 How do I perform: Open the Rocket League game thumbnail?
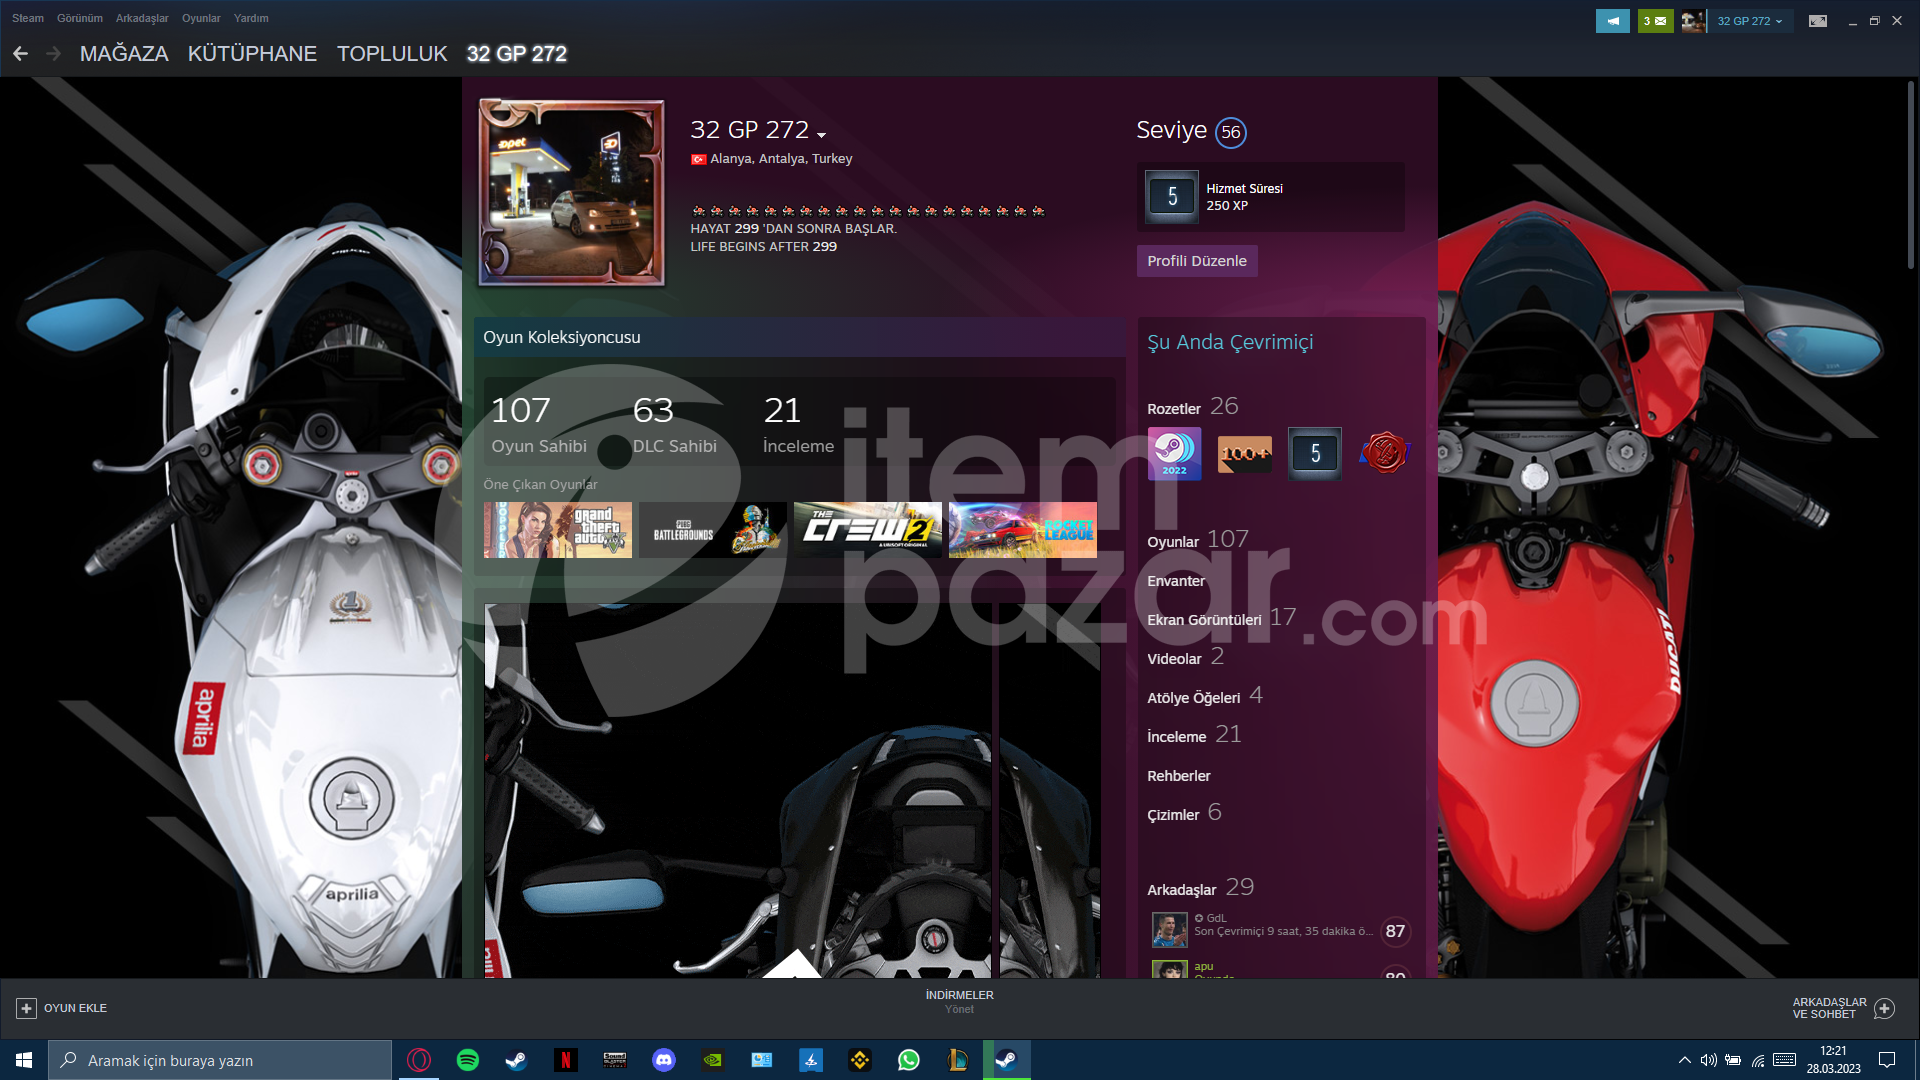[1023, 530]
